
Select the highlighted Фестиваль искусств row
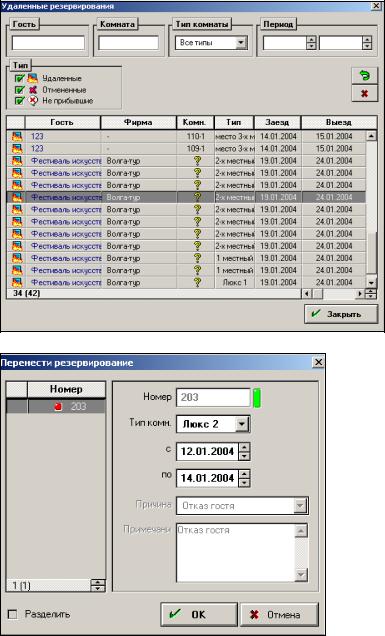pyautogui.click(x=186, y=197)
